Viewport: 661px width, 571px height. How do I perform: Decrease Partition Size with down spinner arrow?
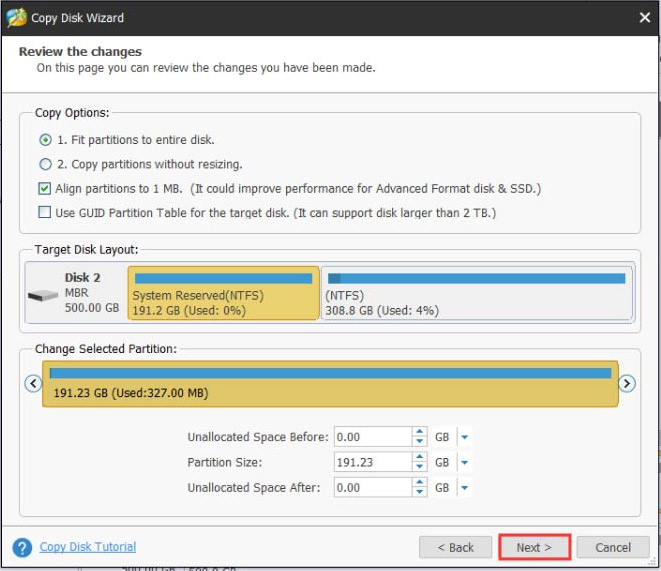[x=420, y=467]
